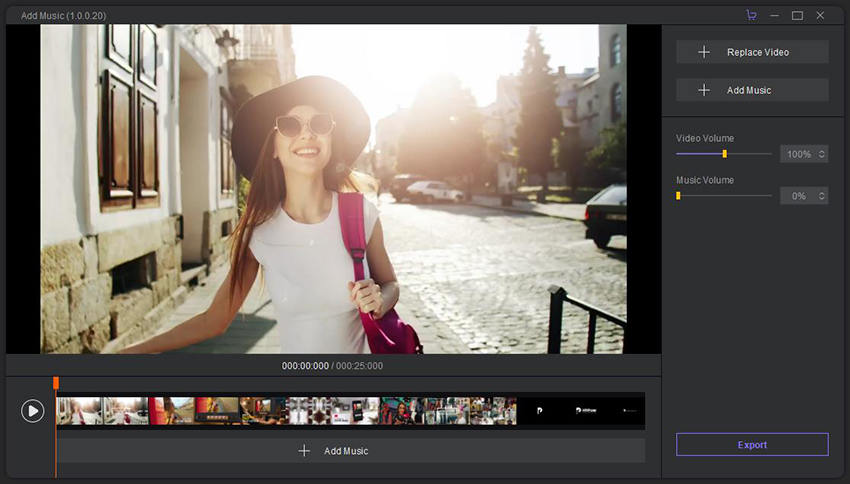
Task: Maximize the Add Music window
Action: click(x=797, y=15)
